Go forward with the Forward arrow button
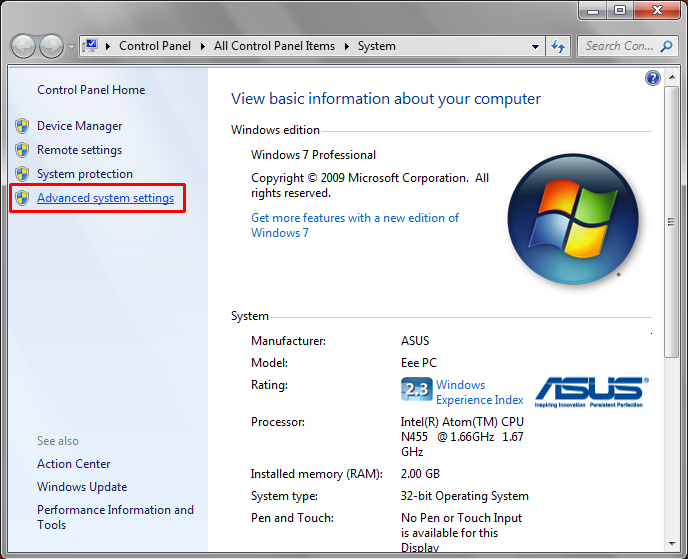The image size is (688, 559). click(x=51, y=46)
